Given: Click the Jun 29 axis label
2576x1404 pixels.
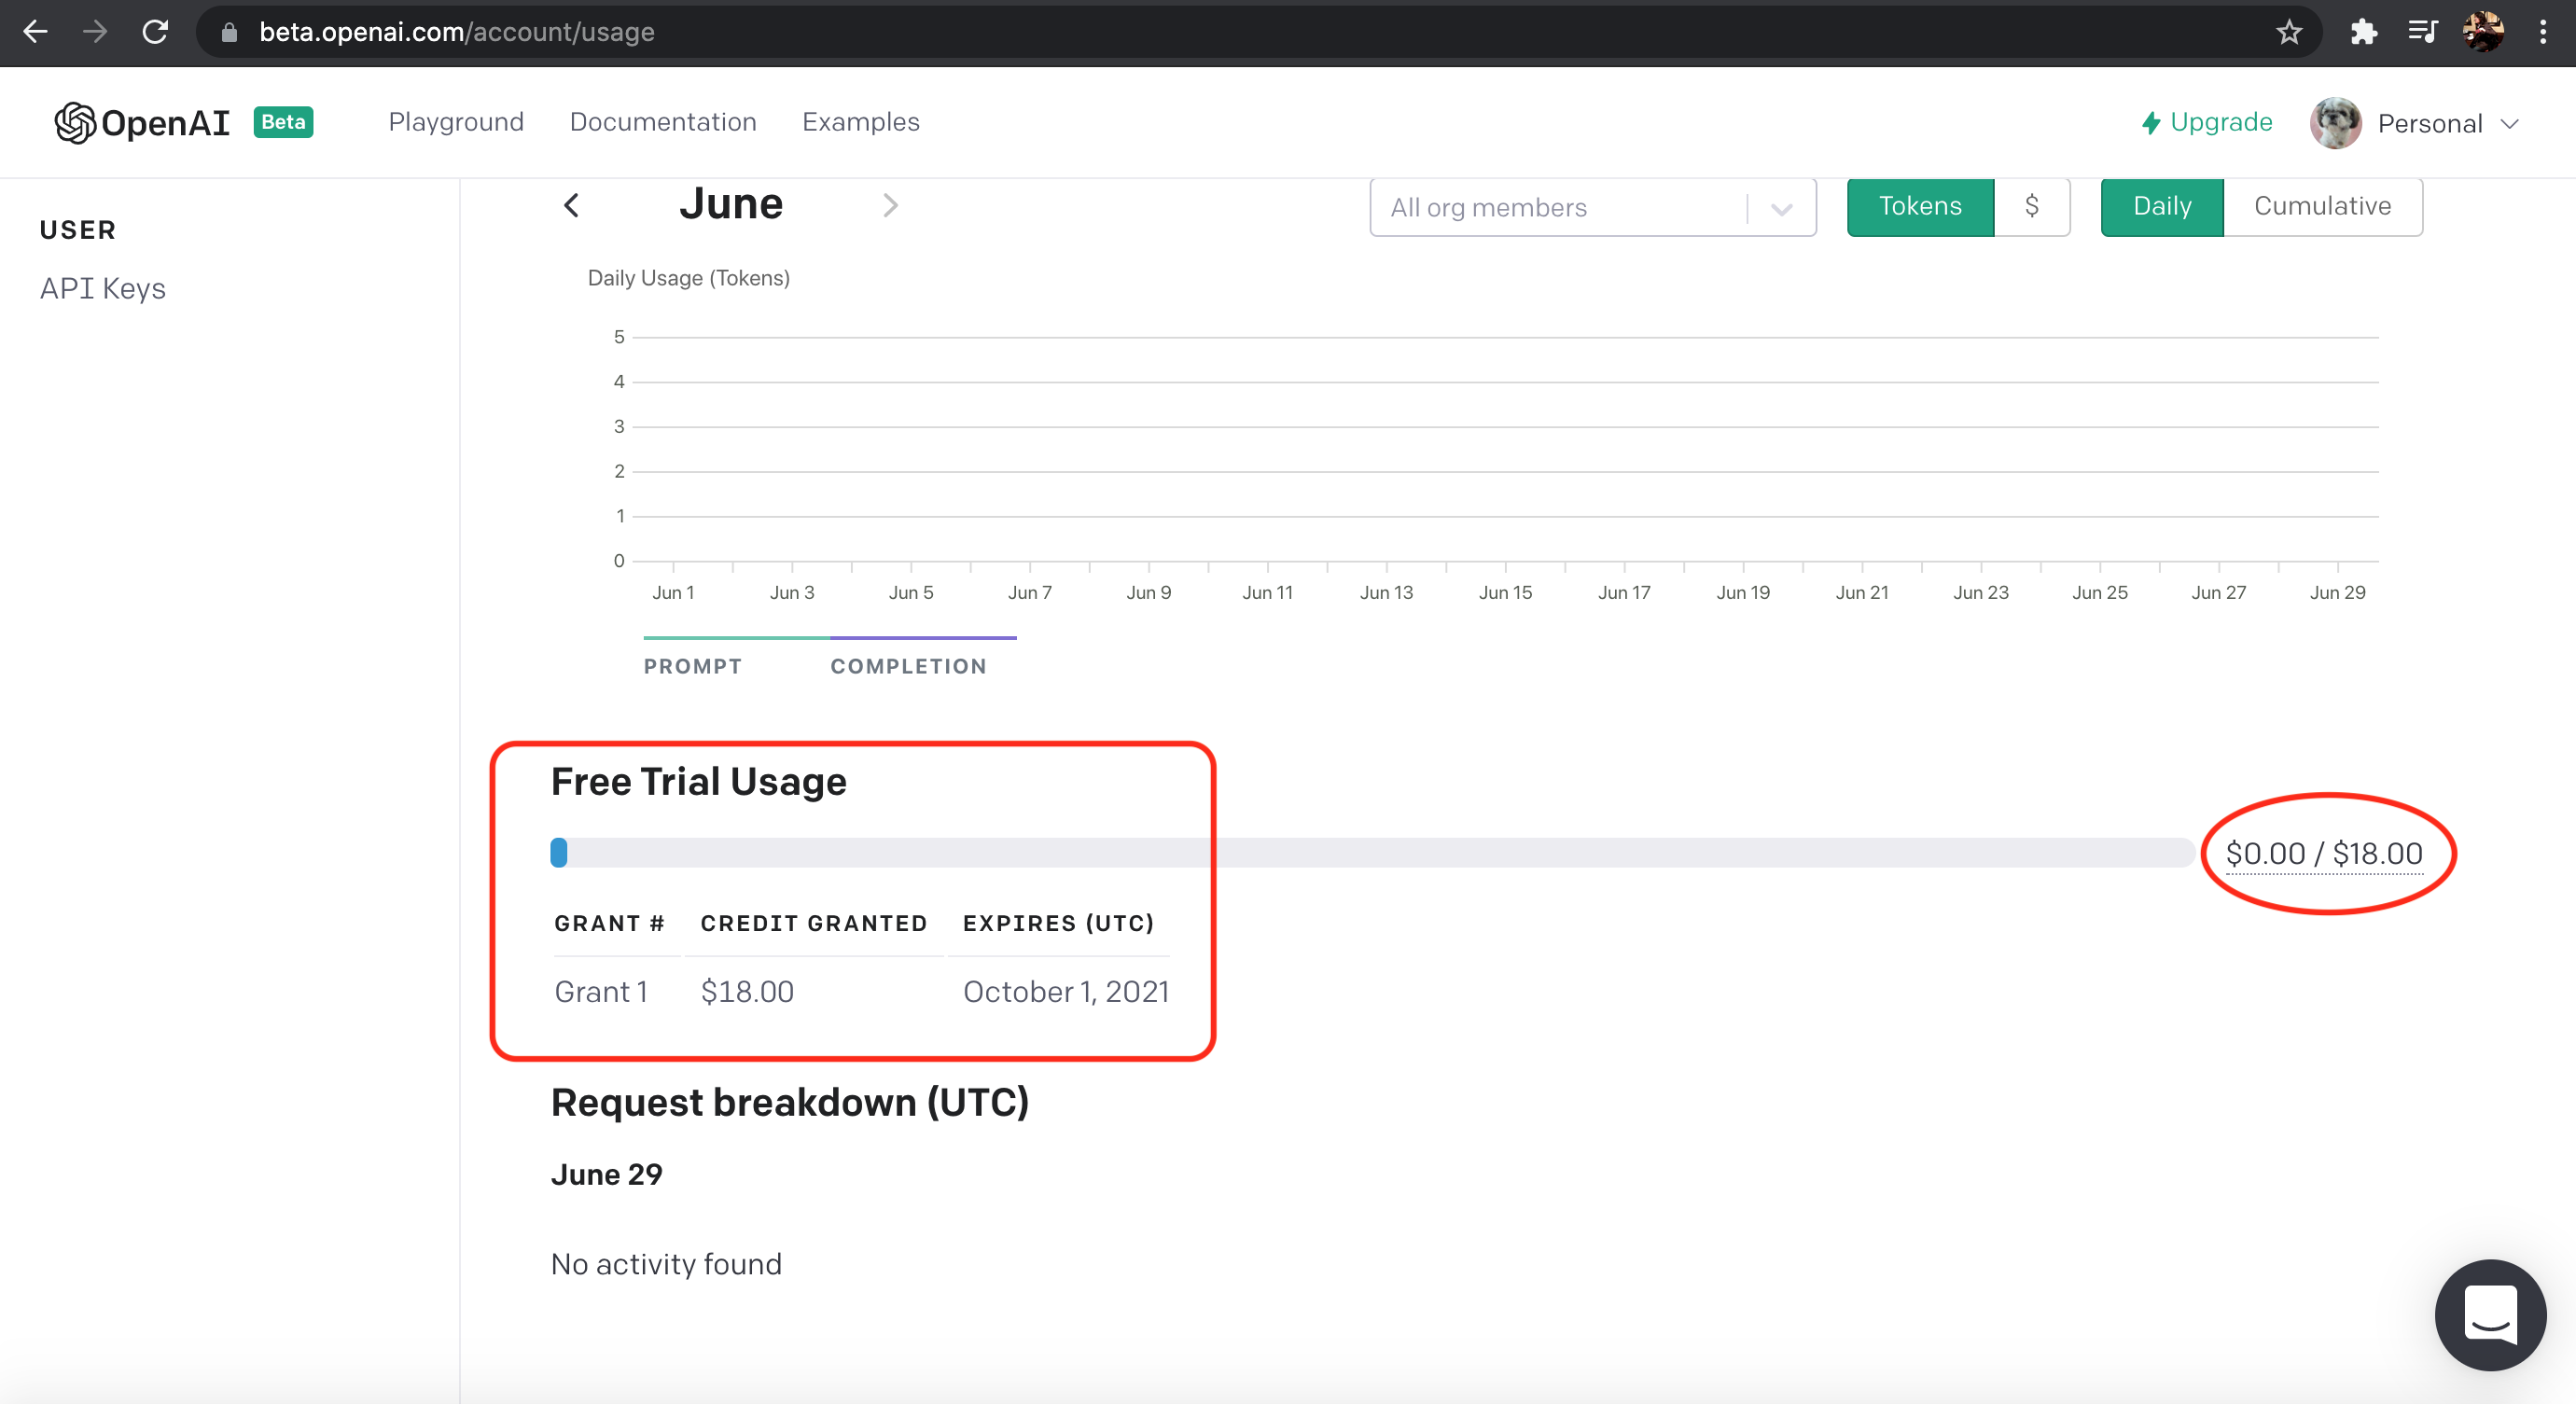Looking at the screenshot, I should click(x=2337, y=592).
